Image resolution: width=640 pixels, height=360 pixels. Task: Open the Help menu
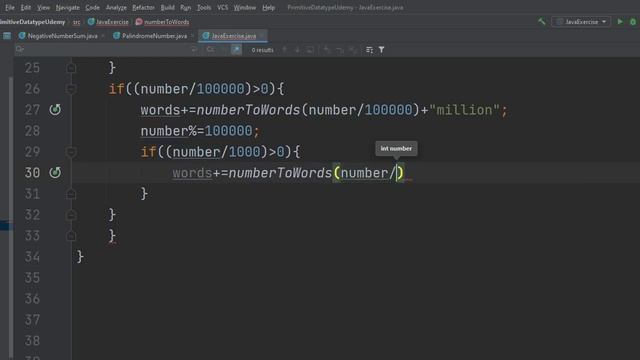point(268,7)
